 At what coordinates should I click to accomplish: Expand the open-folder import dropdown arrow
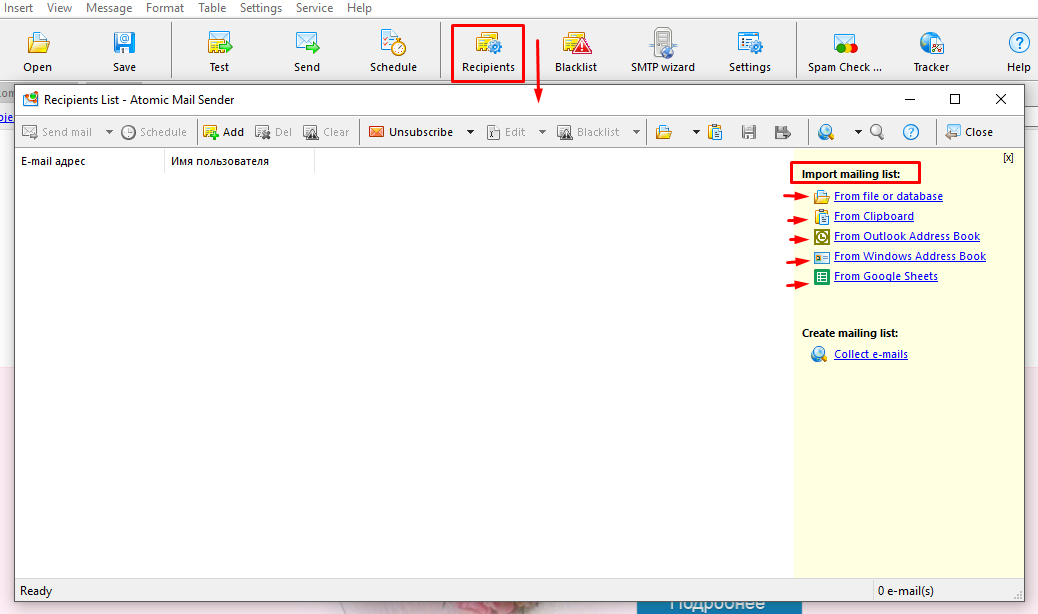click(x=696, y=132)
